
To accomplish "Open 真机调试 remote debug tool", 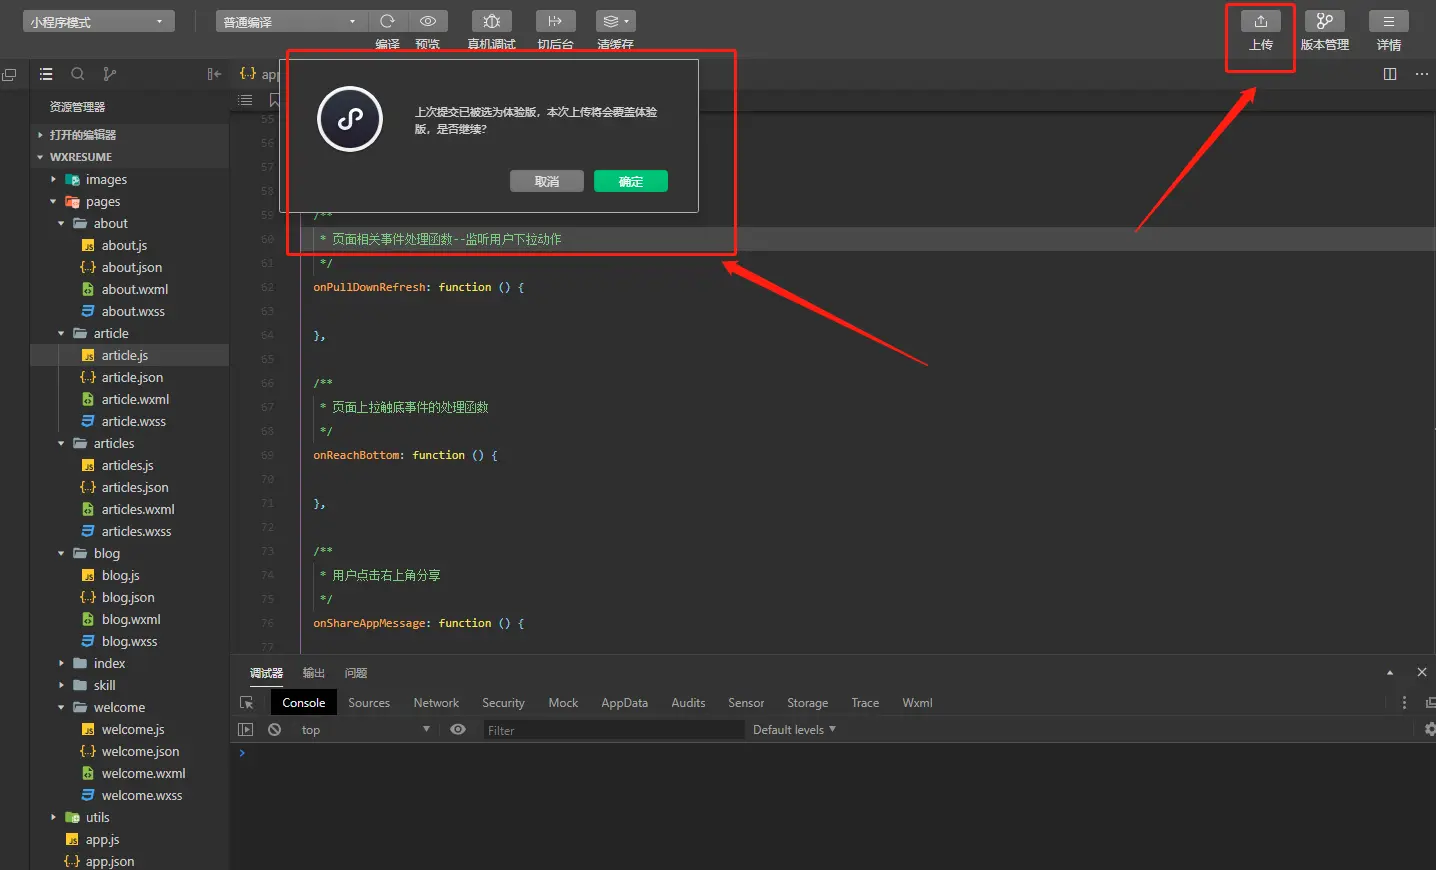I will 492,21.
